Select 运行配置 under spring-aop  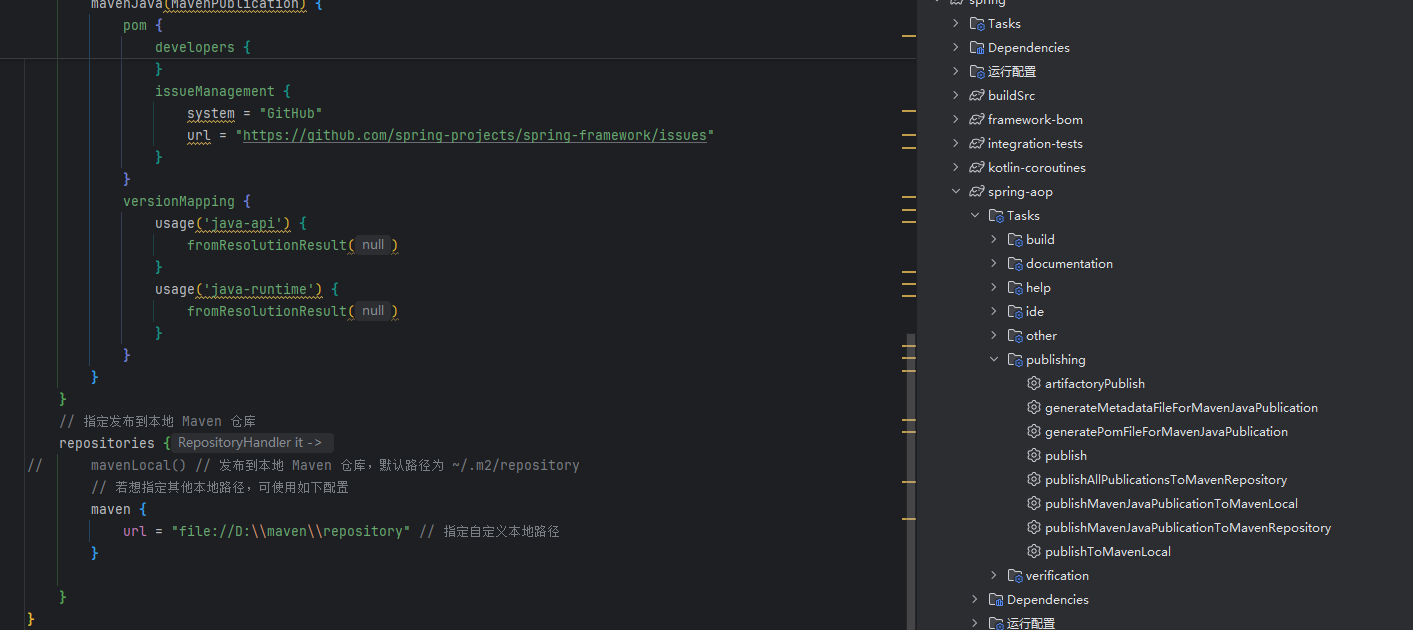(x=1022, y=622)
